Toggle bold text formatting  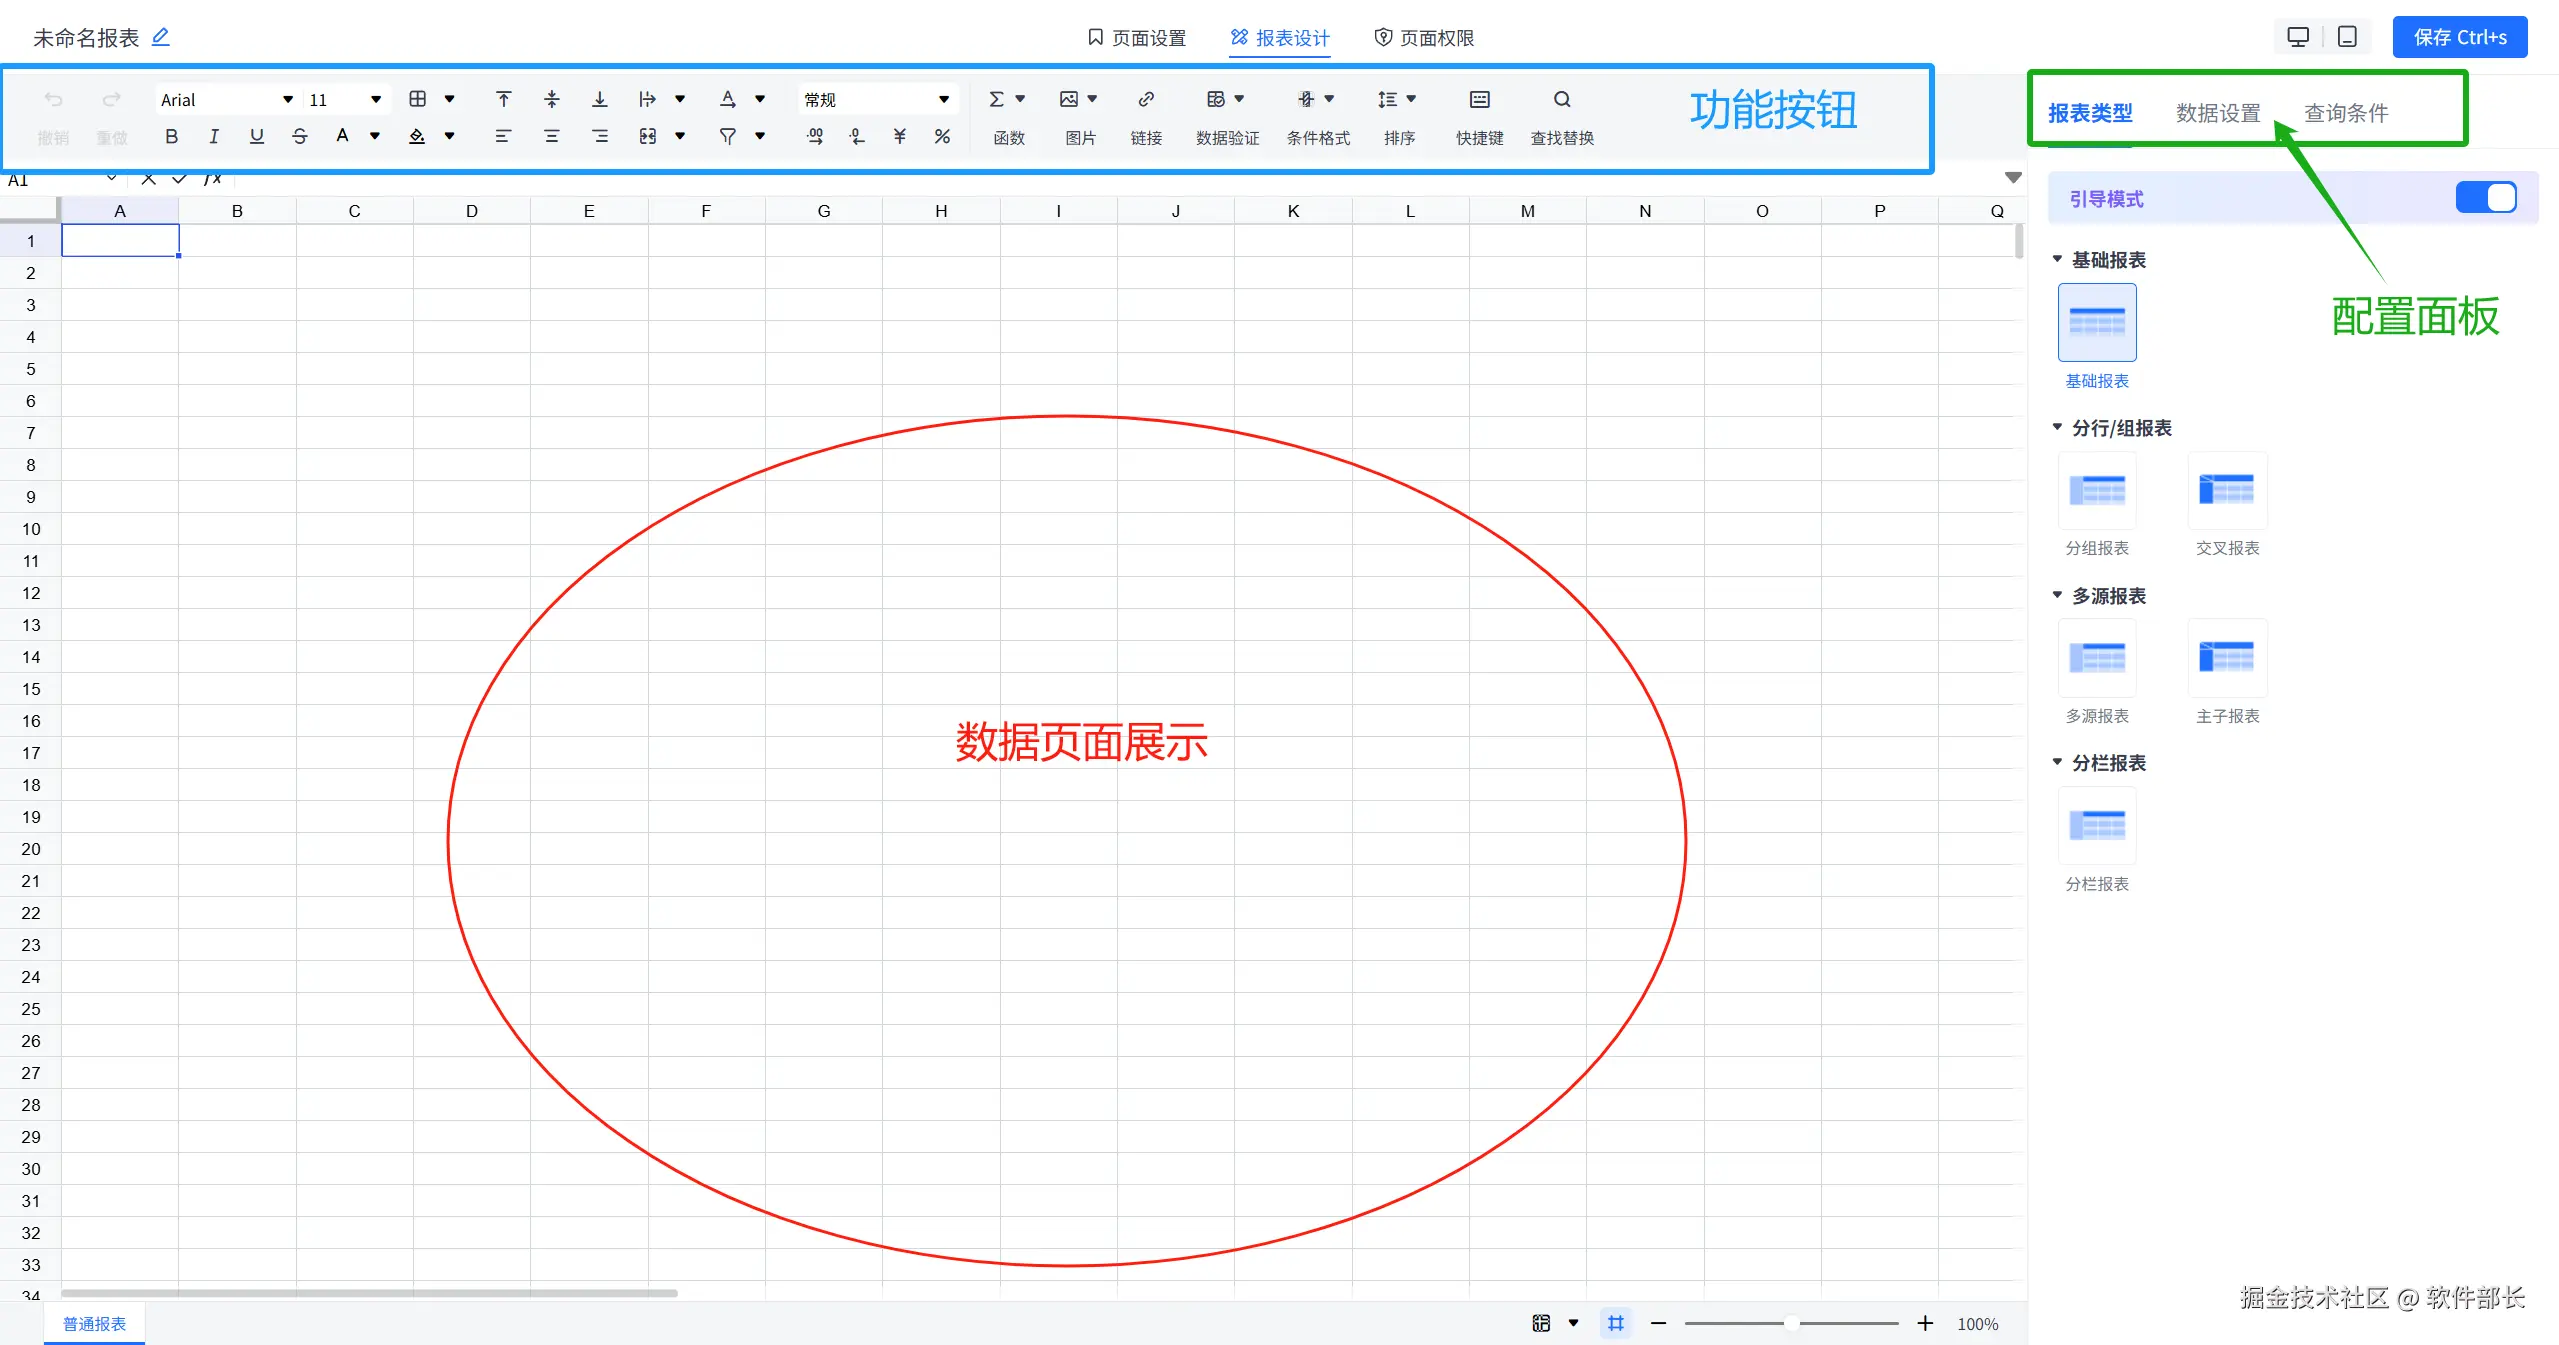(x=172, y=136)
